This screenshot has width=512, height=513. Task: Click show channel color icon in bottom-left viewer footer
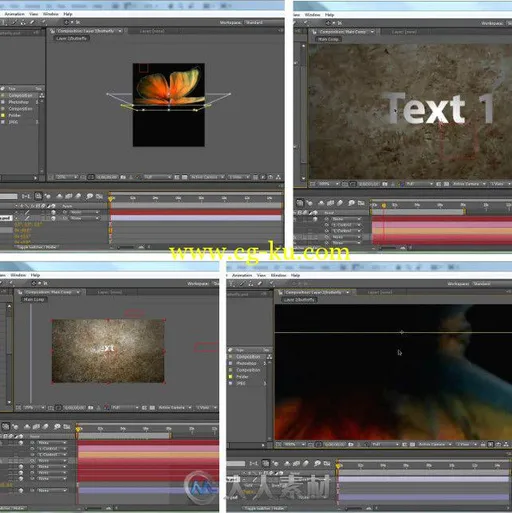pos(106,408)
